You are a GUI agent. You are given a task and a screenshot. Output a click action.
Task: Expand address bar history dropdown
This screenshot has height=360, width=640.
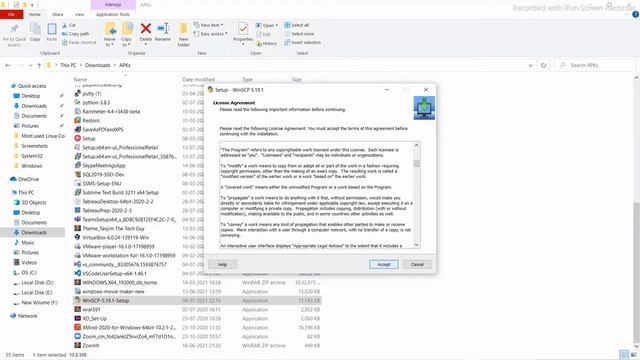(530, 65)
